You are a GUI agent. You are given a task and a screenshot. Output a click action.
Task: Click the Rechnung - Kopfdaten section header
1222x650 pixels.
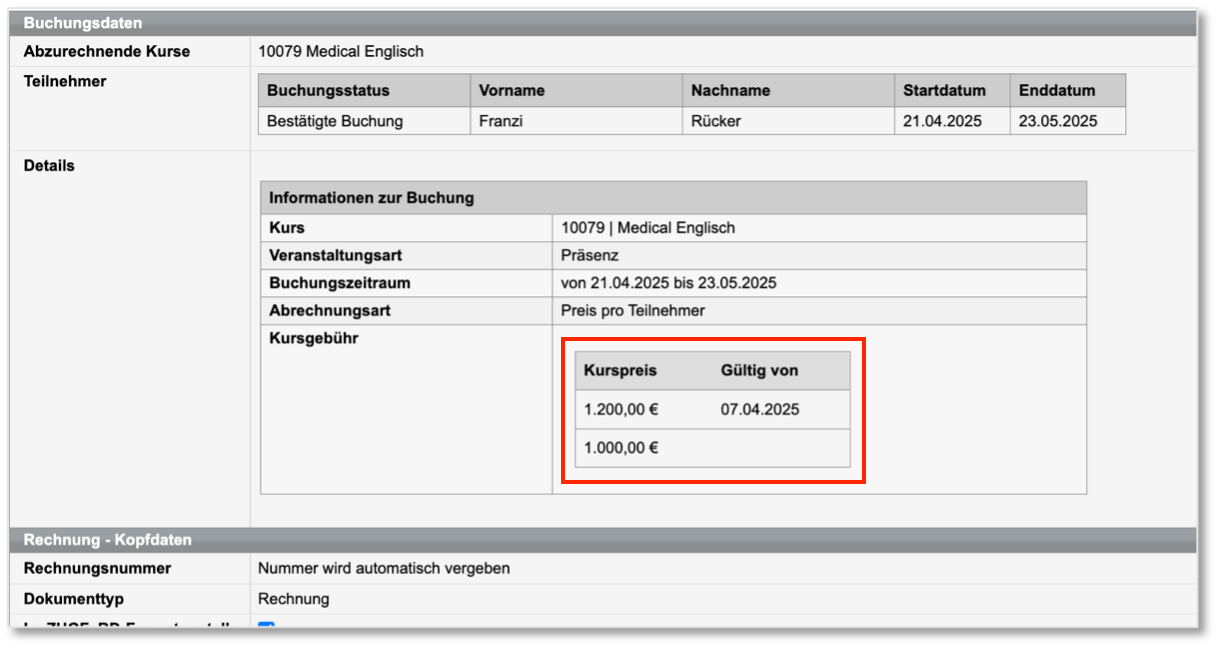coord(107,539)
